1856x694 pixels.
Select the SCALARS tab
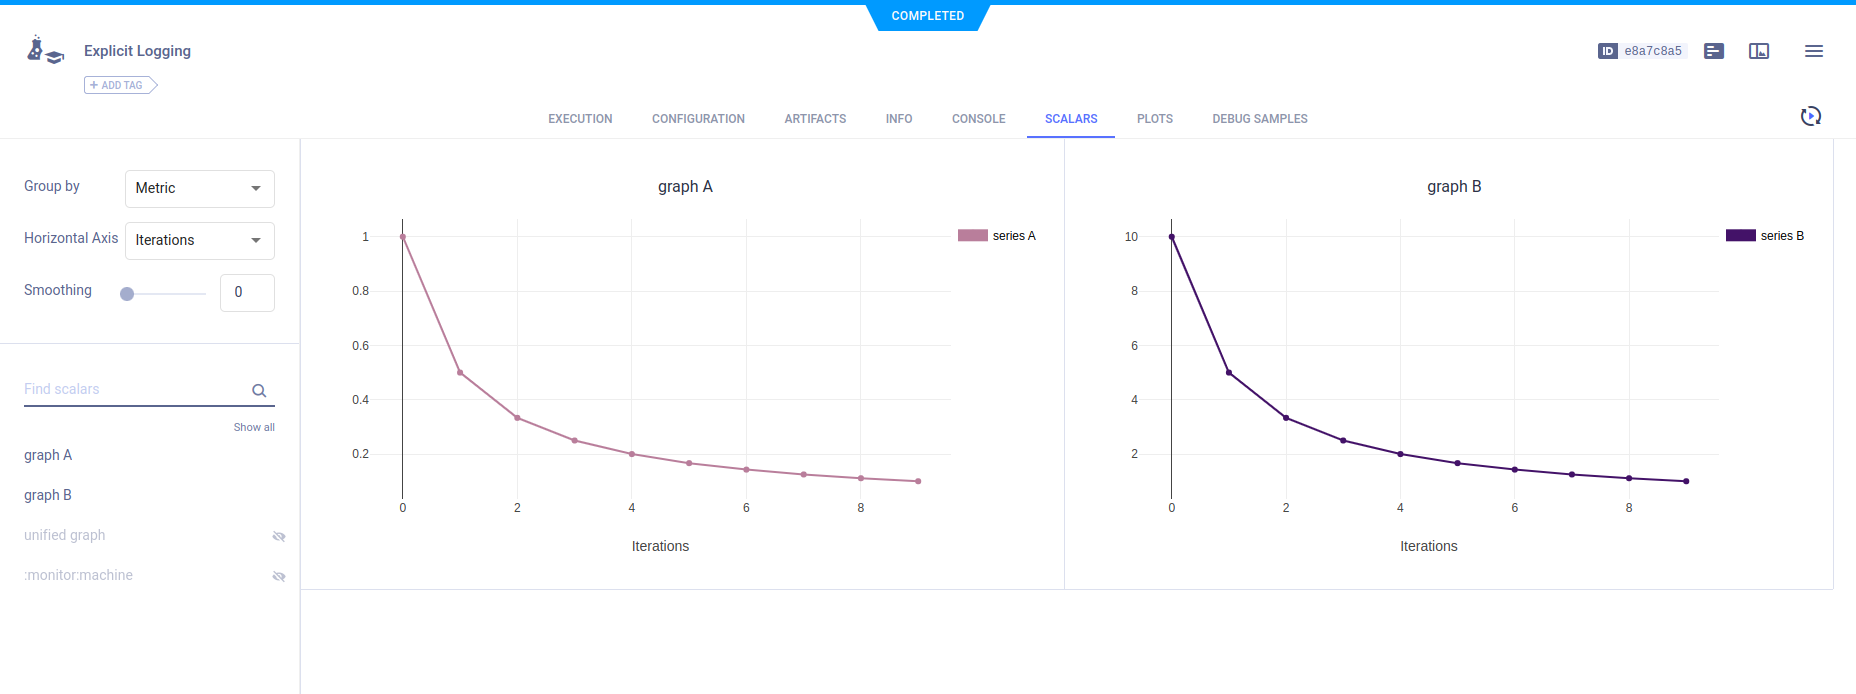(1071, 119)
